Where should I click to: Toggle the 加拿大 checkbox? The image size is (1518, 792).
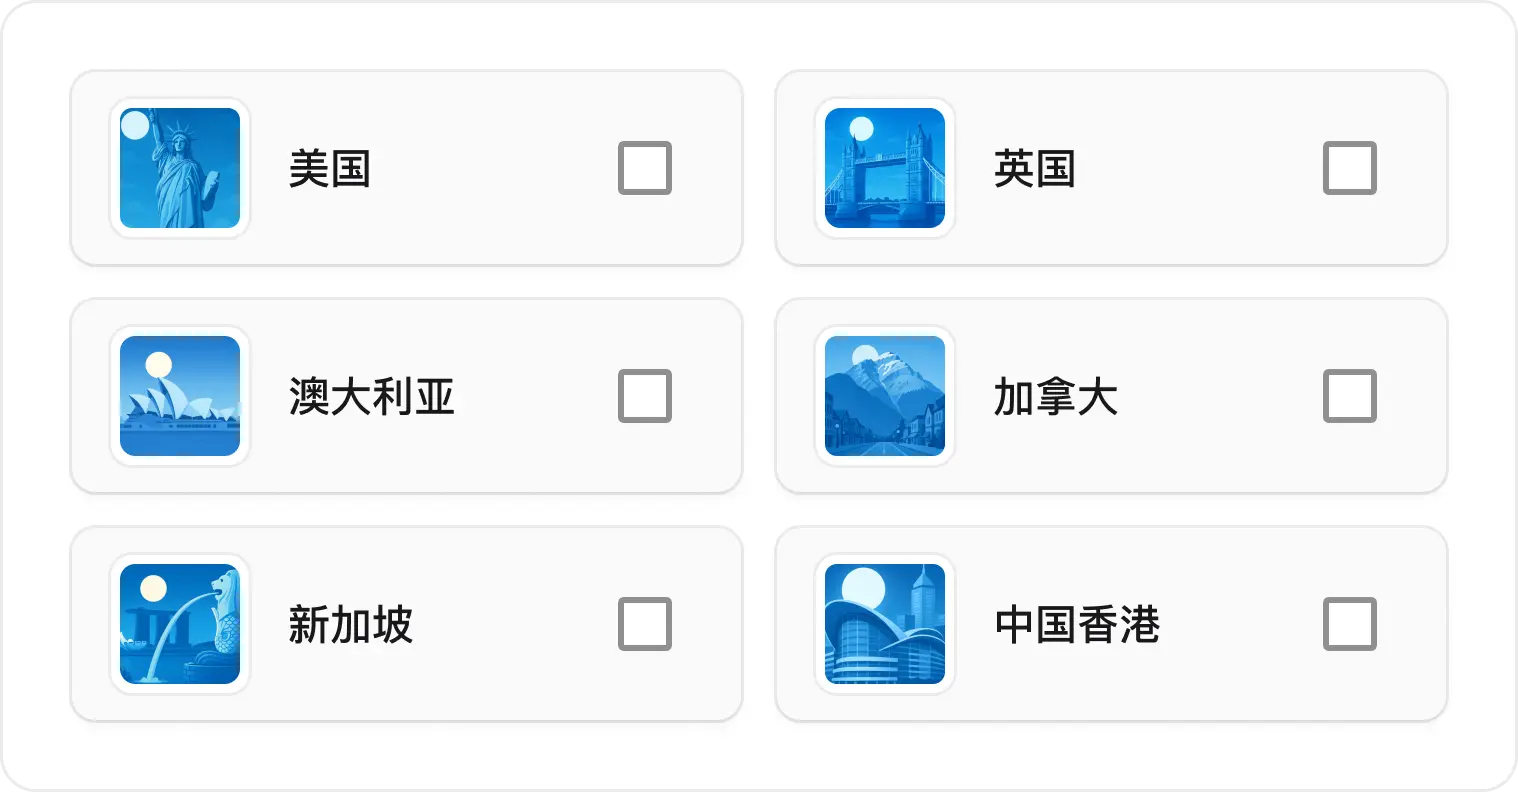pos(1350,396)
